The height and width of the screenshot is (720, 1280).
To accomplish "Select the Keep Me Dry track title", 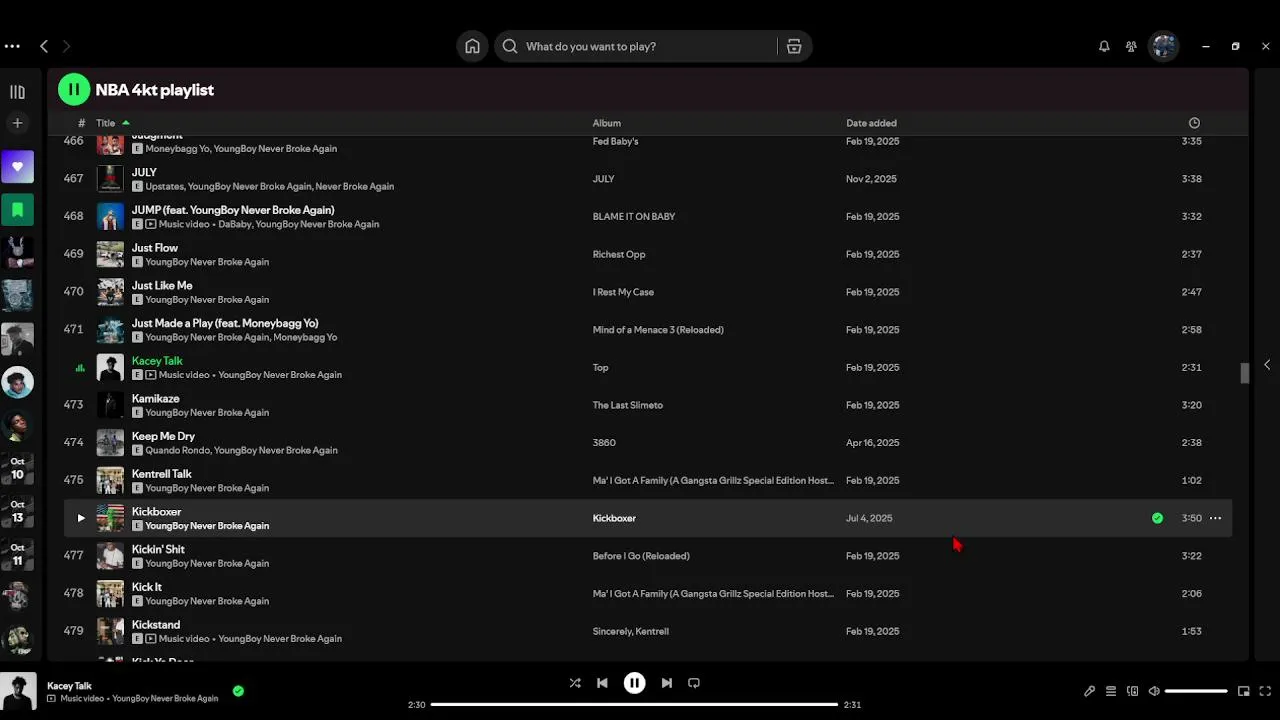I will click(x=163, y=436).
